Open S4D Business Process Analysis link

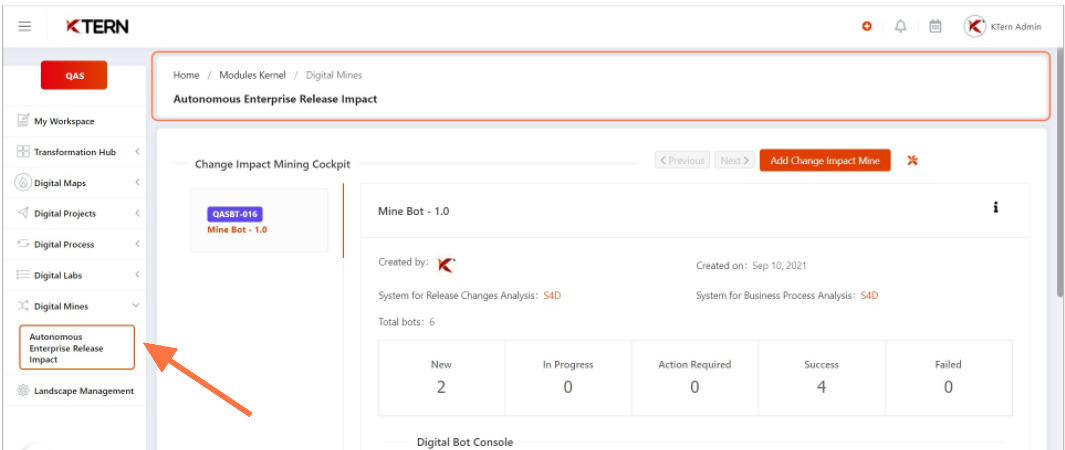869,296
